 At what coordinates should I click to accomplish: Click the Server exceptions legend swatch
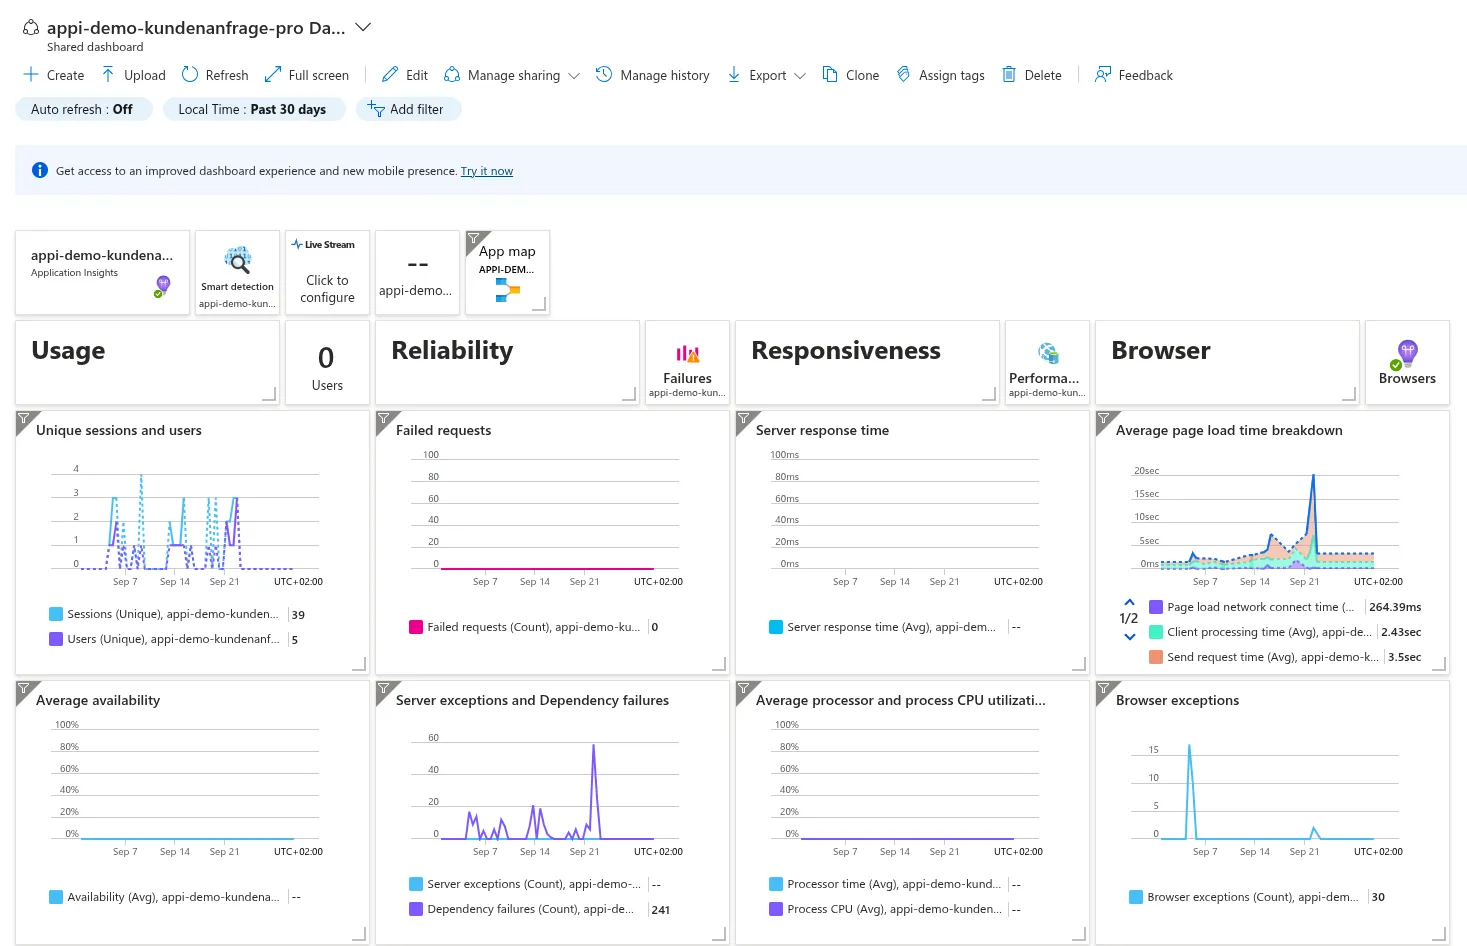(x=416, y=884)
